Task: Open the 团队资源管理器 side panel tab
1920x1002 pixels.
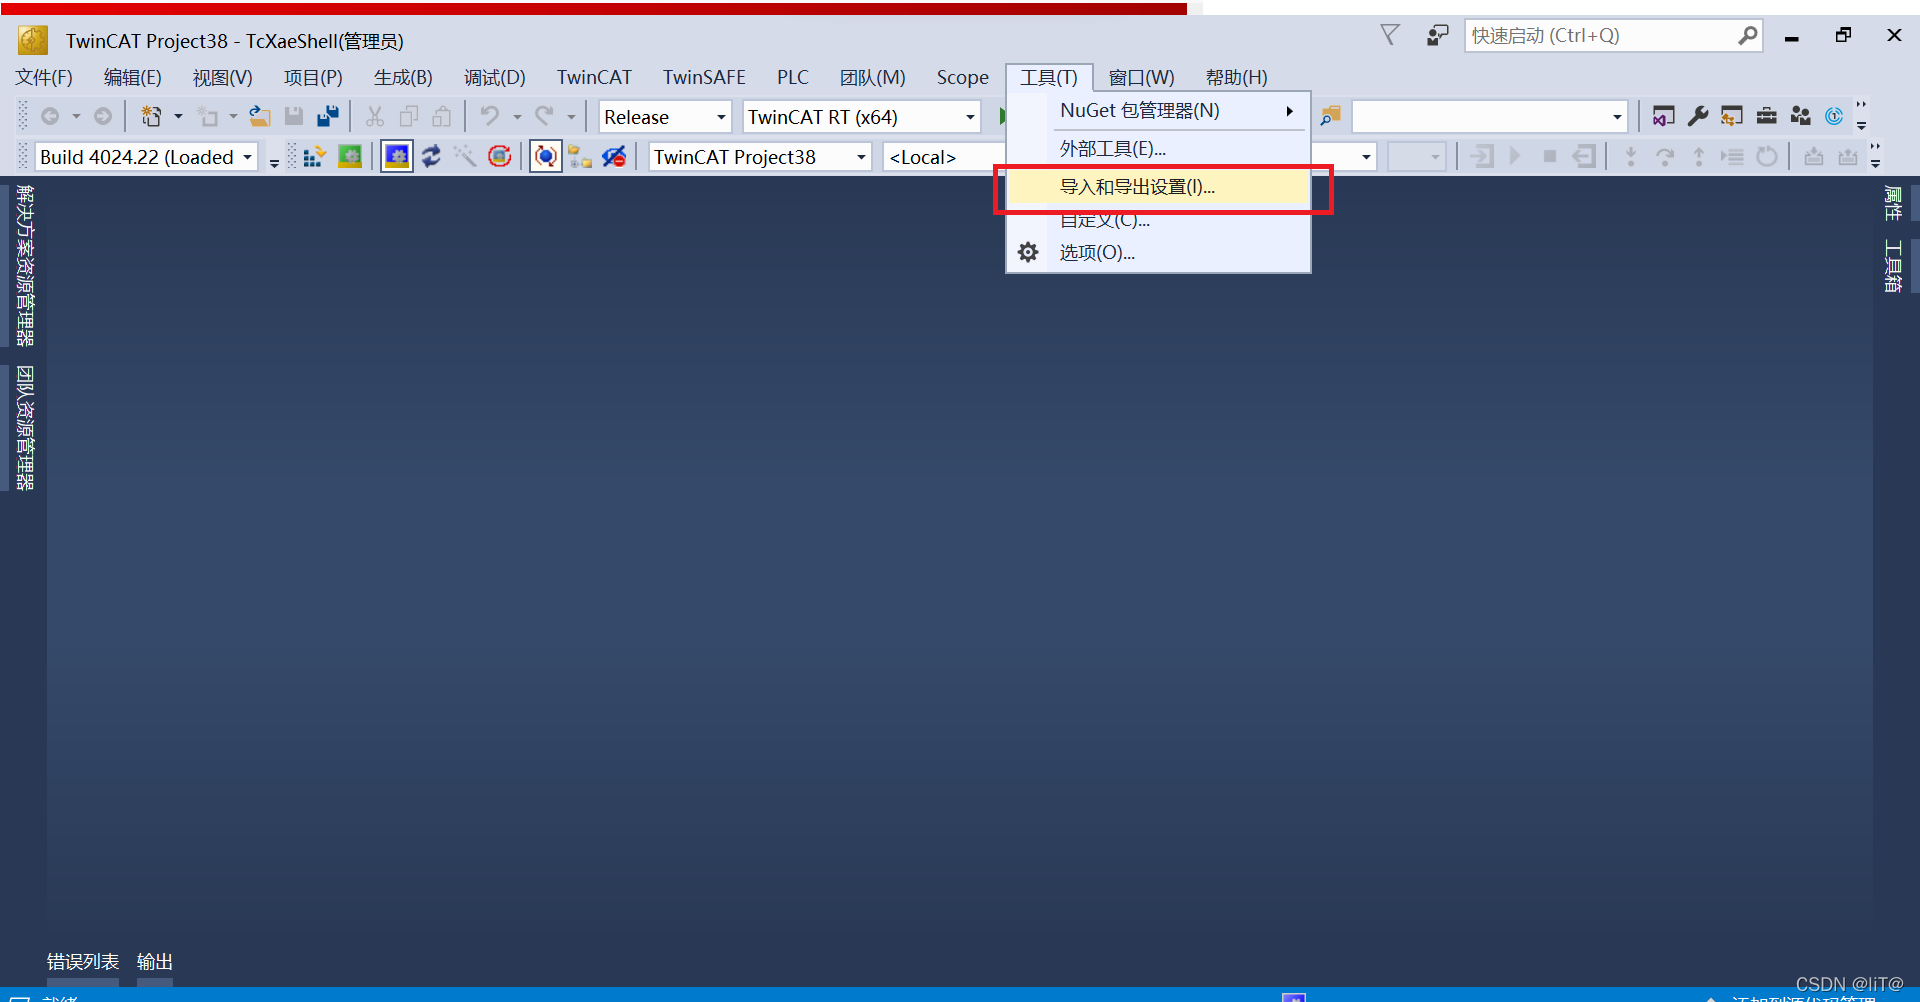Action: coord(25,428)
